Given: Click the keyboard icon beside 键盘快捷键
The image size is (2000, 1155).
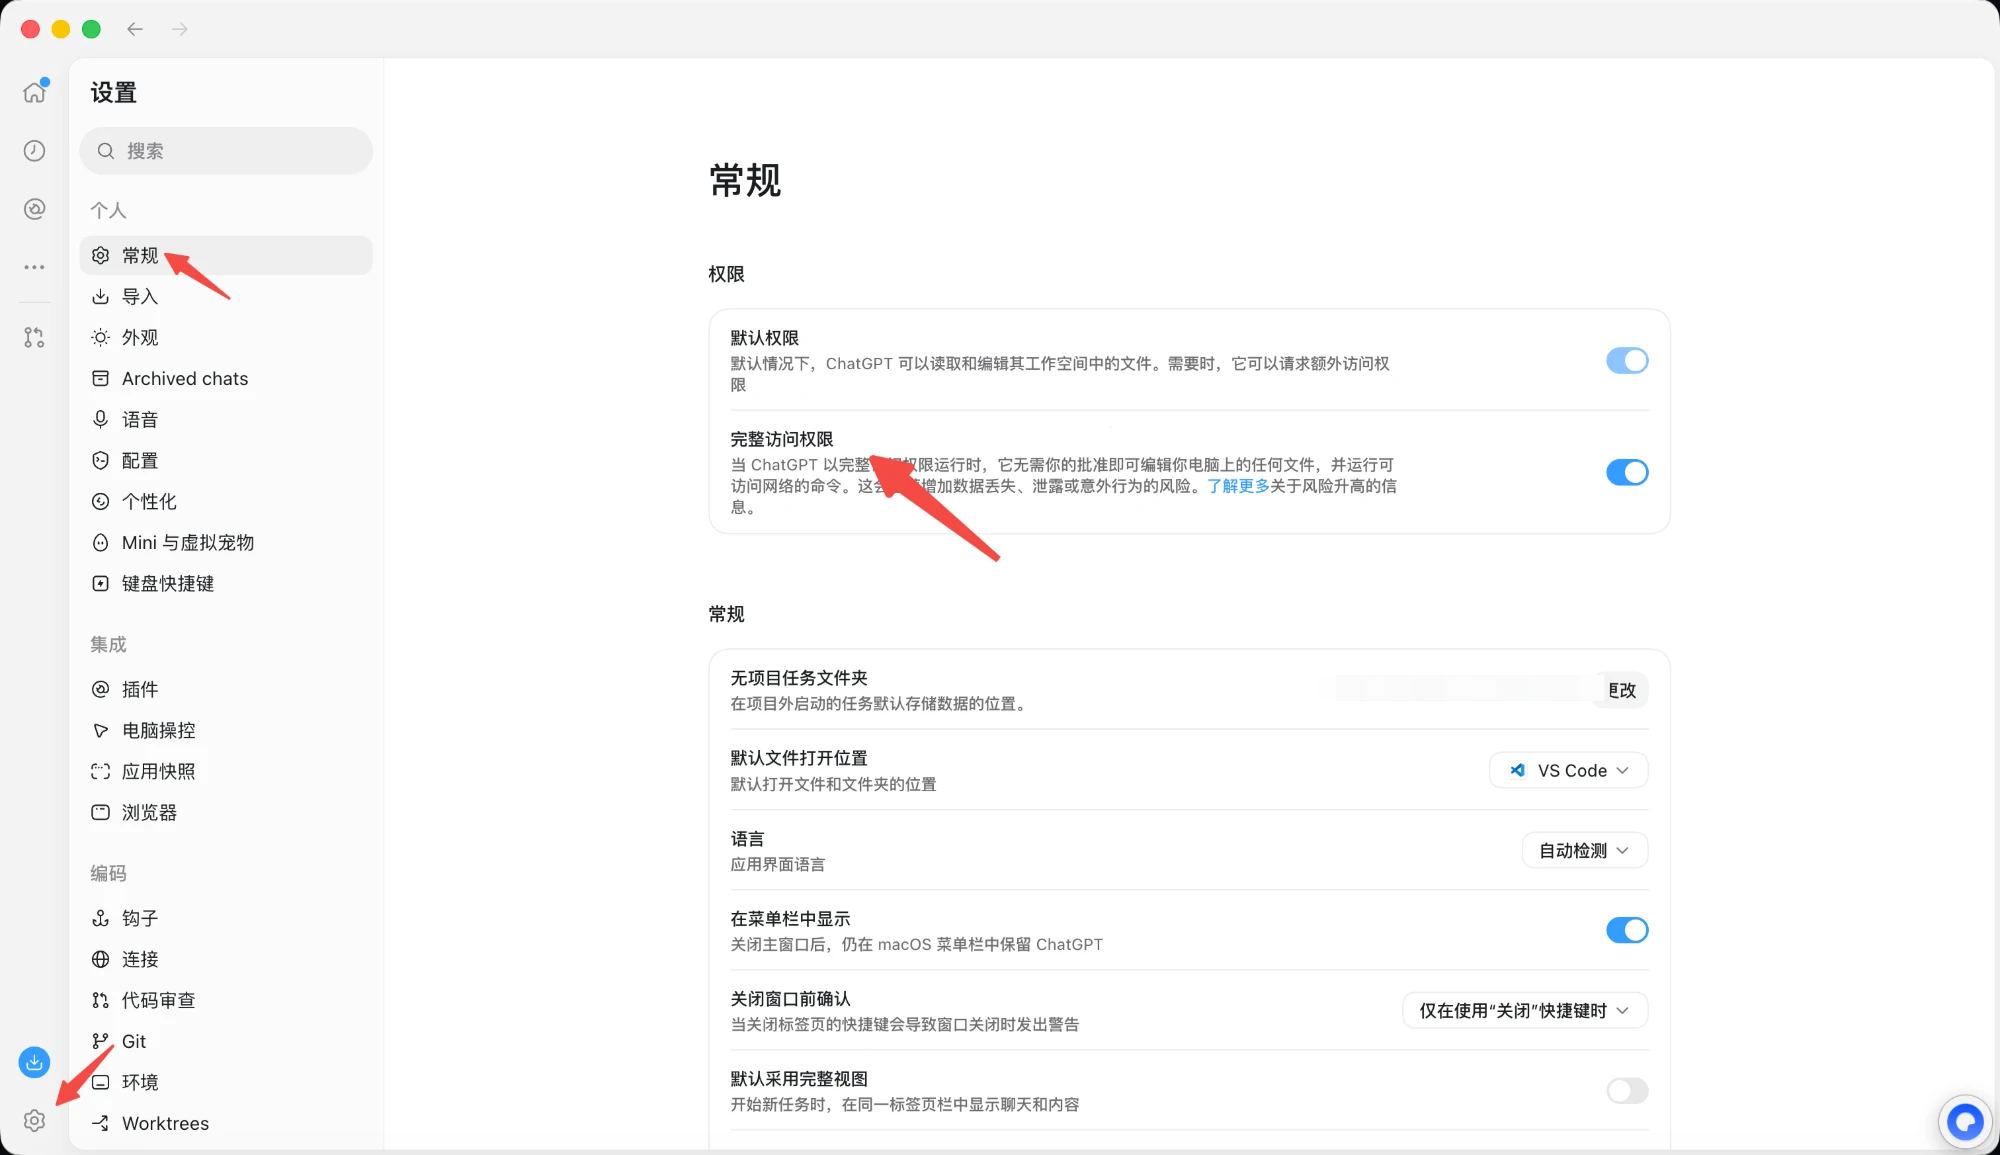Looking at the screenshot, I should [x=101, y=584].
